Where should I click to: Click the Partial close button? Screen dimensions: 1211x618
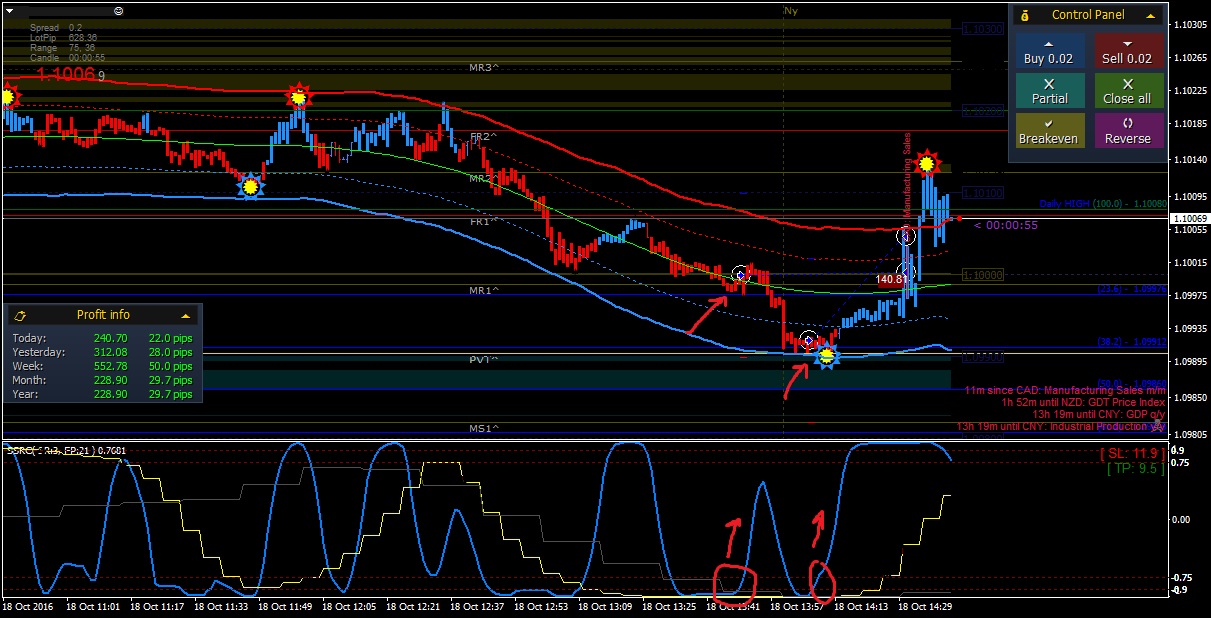(x=1048, y=91)
